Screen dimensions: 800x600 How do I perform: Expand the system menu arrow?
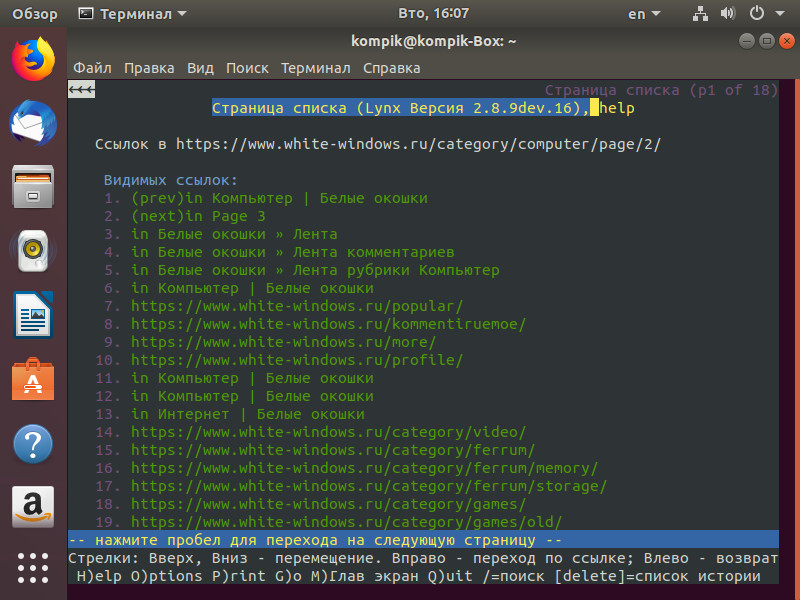(x=780, y=14)
